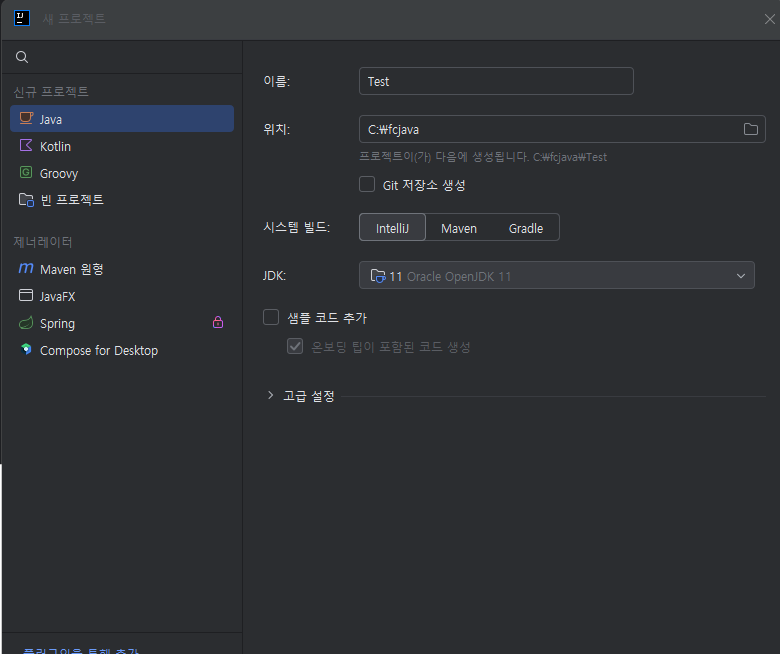Click the 위치 location field C:₩fcjava
780x654 pixels.
point(562,129)
